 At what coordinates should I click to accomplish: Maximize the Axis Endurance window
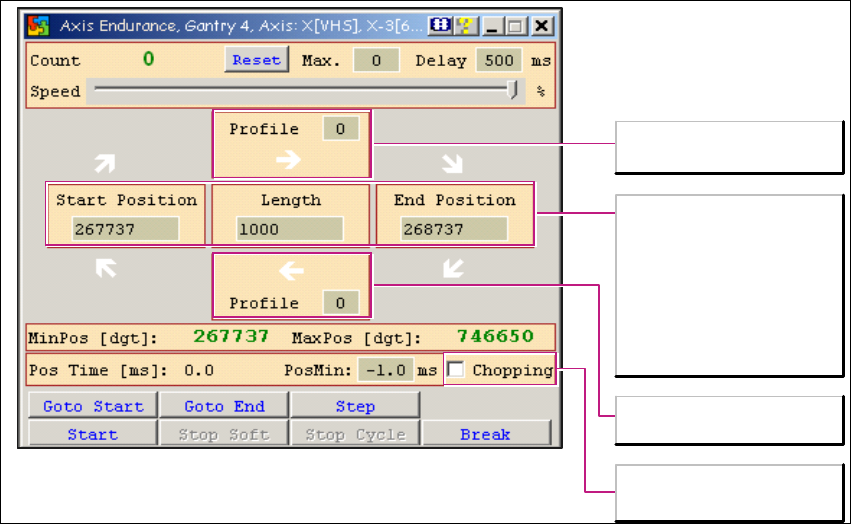[x=516, y=26]
